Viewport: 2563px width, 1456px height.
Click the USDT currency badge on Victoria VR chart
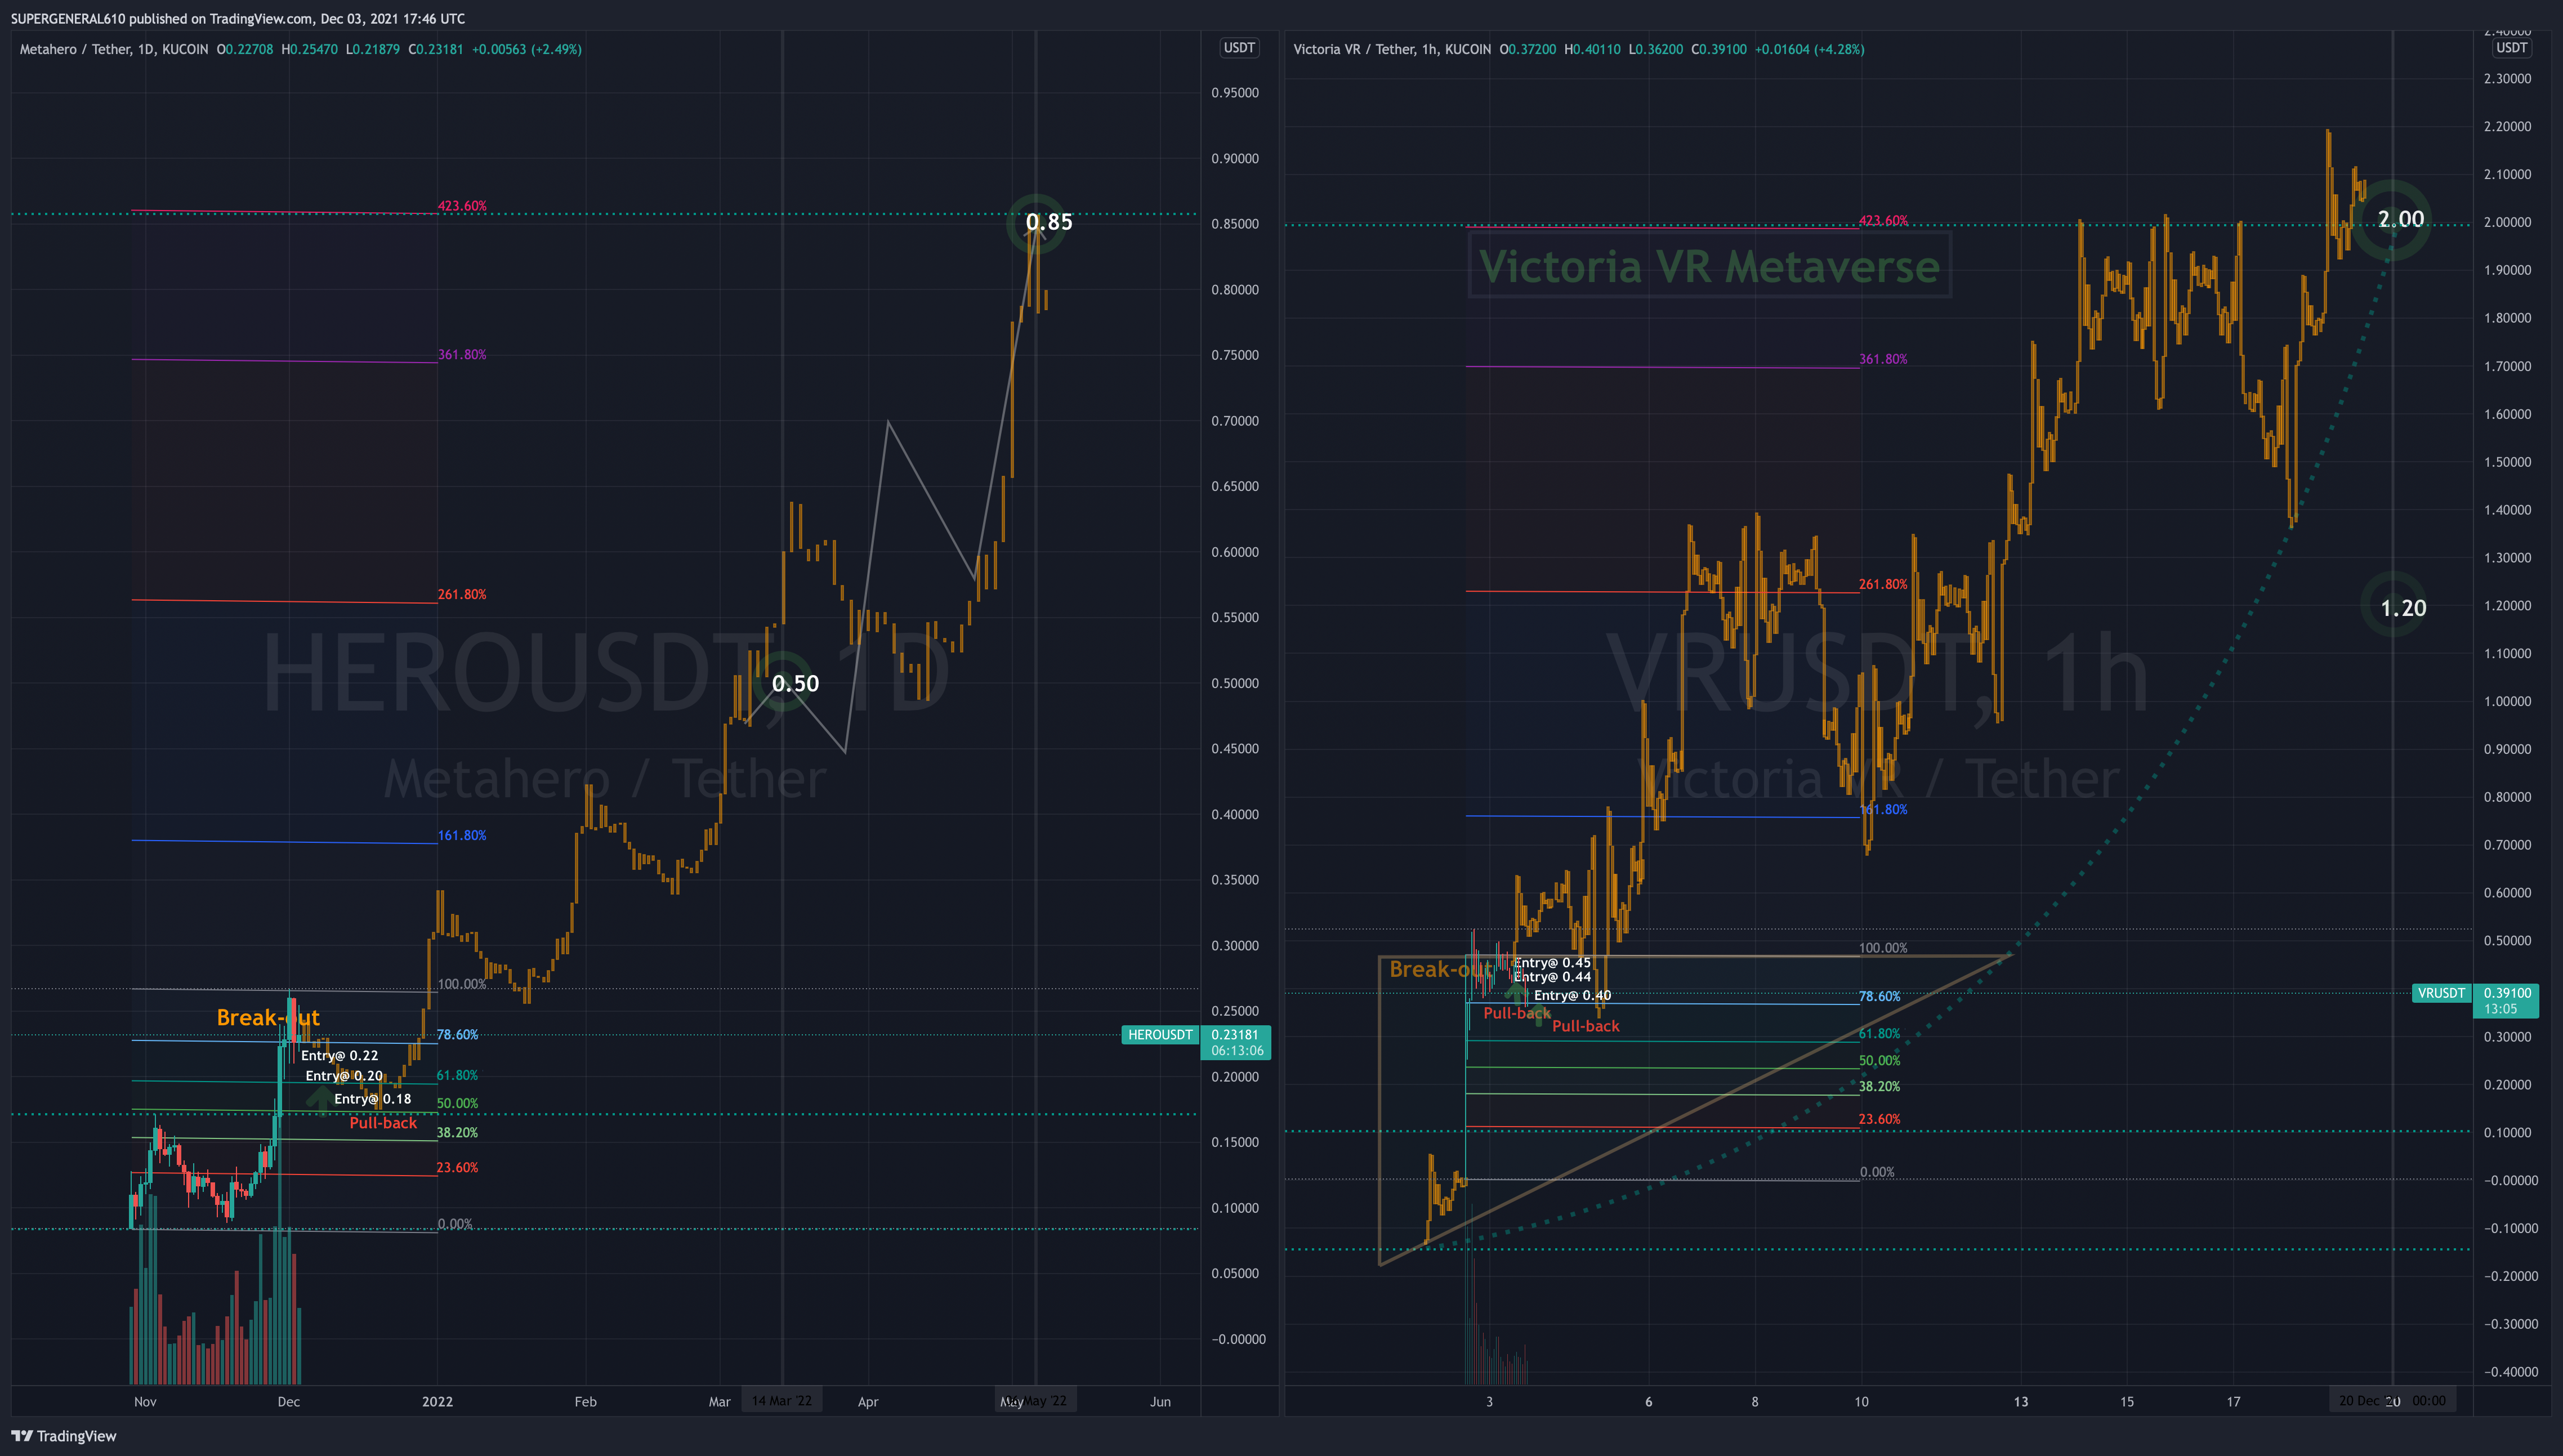(x=2511, y=48)
